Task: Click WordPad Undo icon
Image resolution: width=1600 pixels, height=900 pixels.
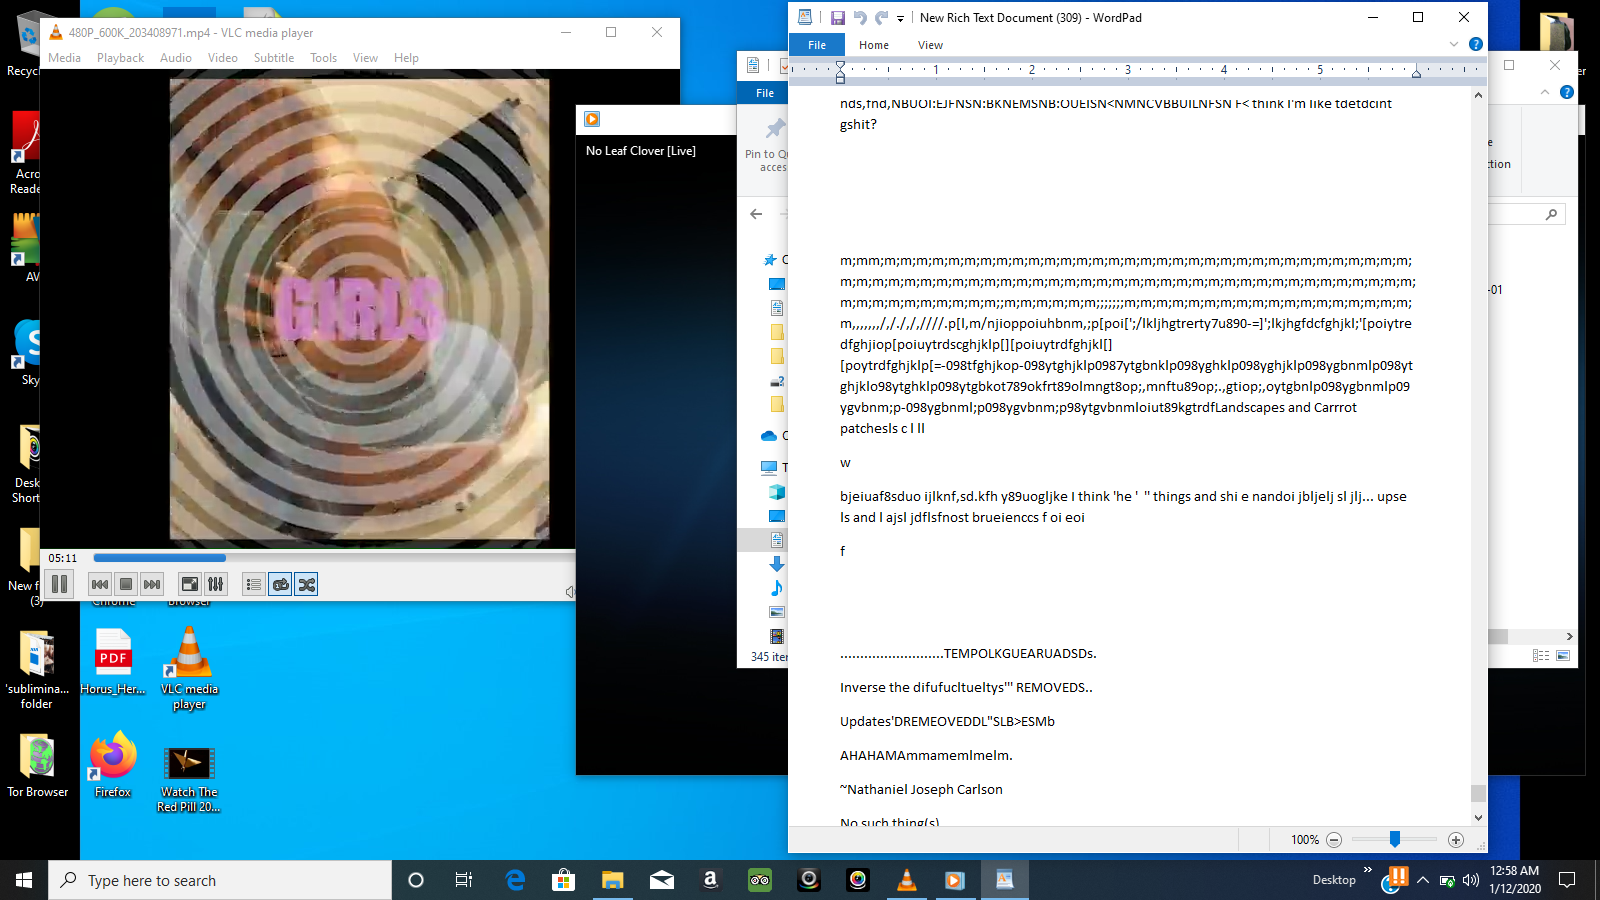Action: [x=860, y=18]
